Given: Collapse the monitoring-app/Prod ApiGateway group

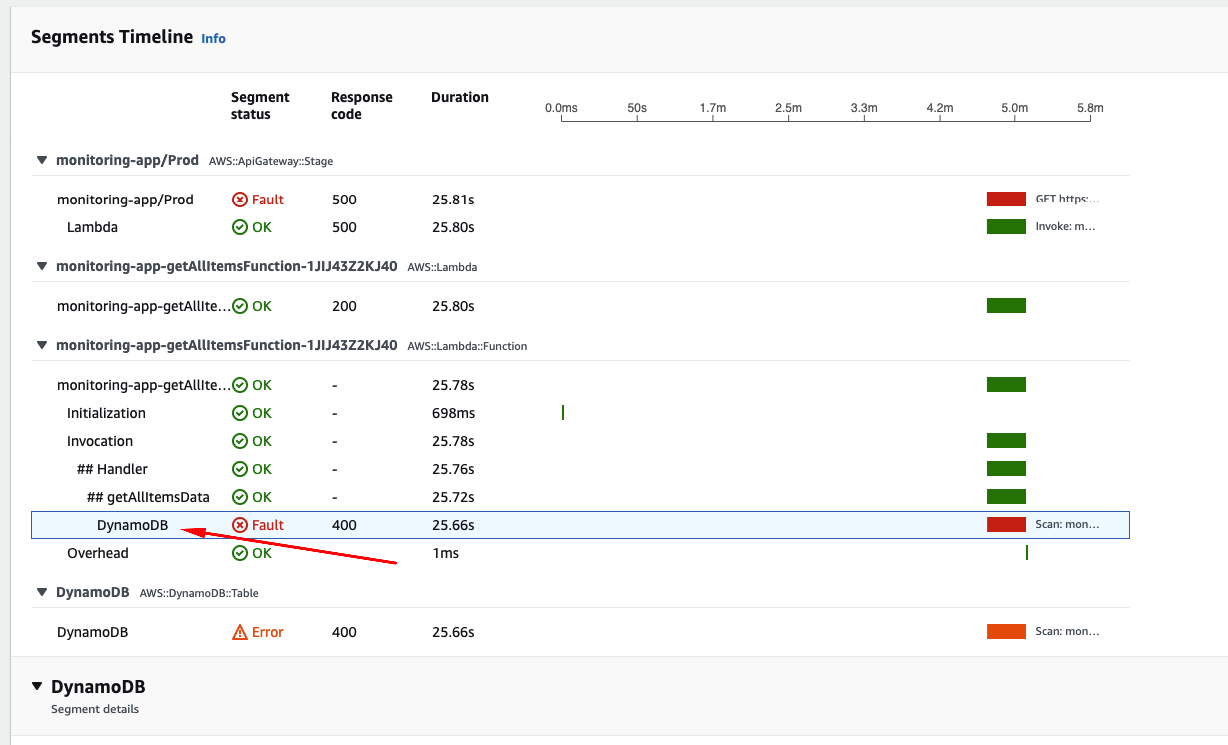Looking at the screenshot, I should tap(41, 160).
